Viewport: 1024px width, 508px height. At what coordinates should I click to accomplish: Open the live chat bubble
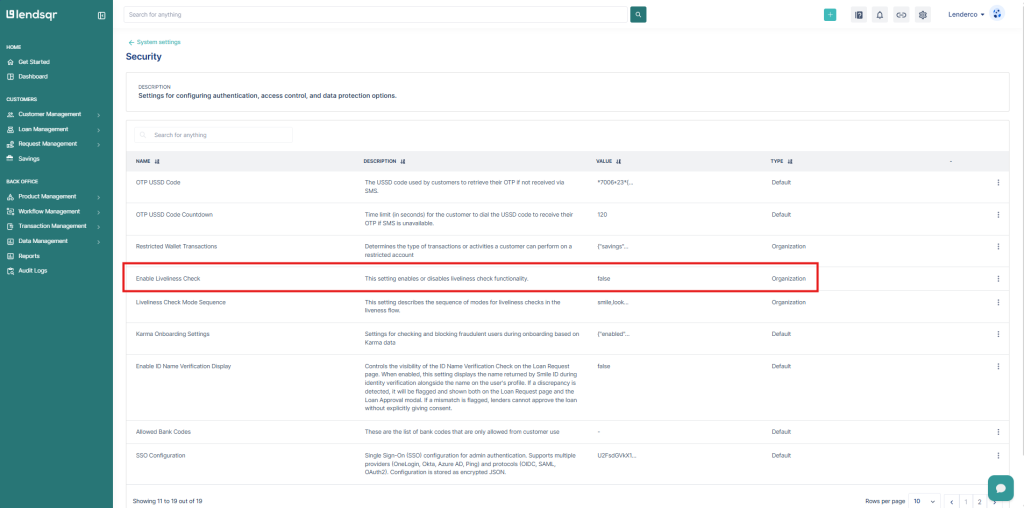pos(1000,487)
